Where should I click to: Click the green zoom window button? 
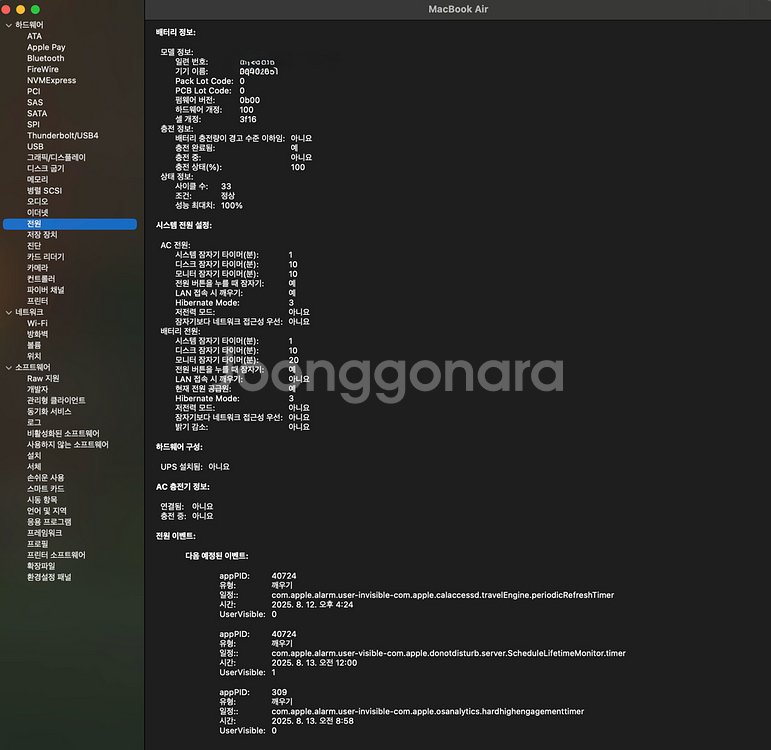click(x=35, y=9)
